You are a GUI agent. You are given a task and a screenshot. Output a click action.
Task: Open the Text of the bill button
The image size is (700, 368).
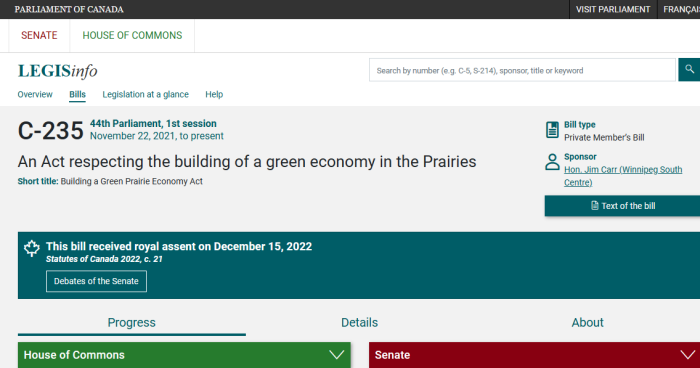(622, 206)
